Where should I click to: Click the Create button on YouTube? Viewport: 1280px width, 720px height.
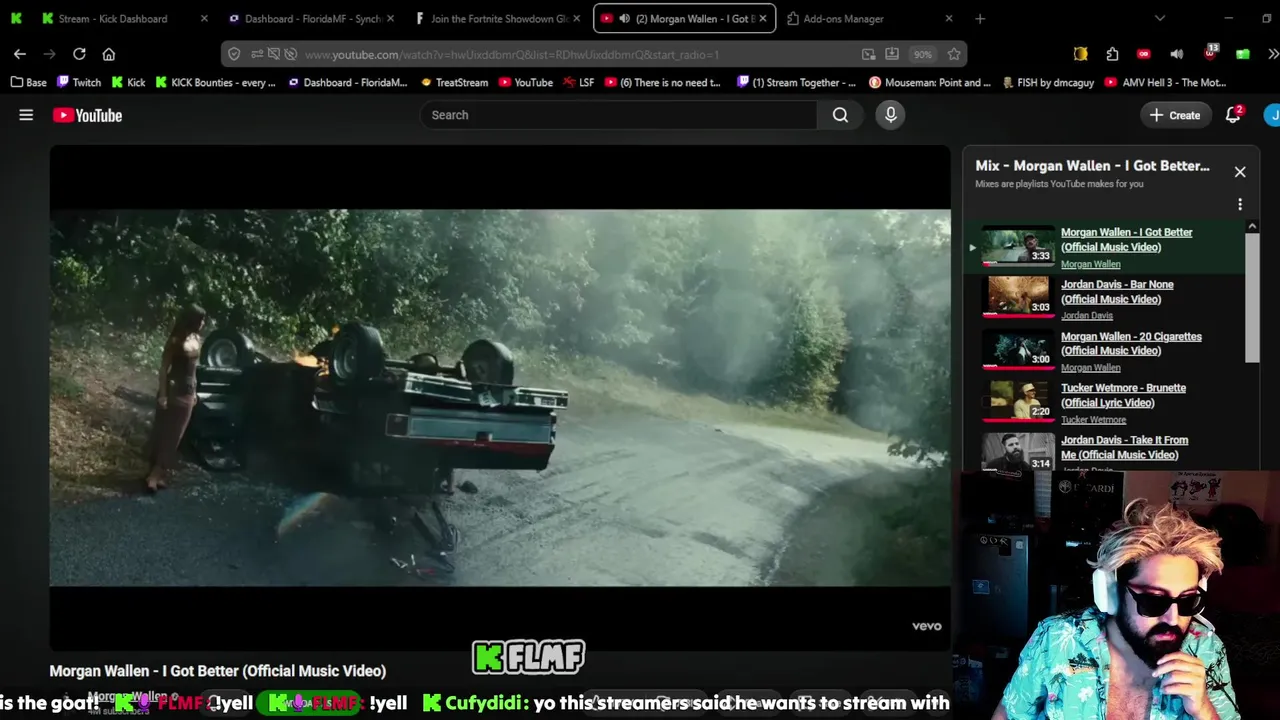click(x=1174, y=115)
